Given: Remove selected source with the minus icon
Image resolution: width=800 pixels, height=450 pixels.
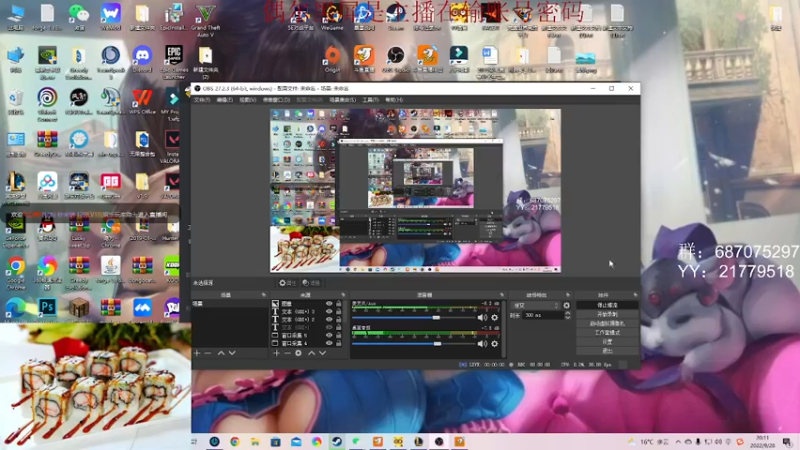Looking at the screenshot, I should (x=287, y=353).
